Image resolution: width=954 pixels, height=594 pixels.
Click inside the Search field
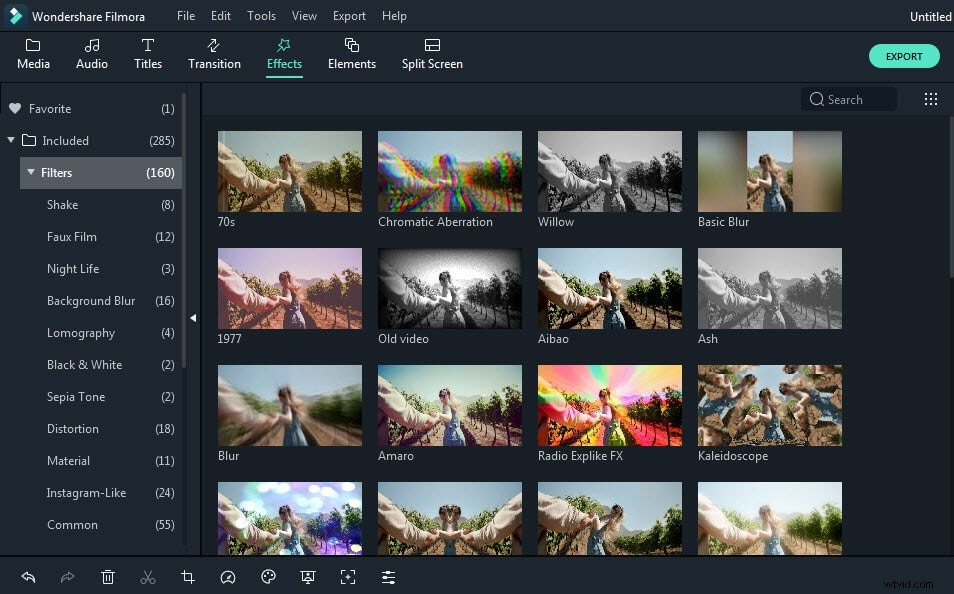(x=850, y=99)
